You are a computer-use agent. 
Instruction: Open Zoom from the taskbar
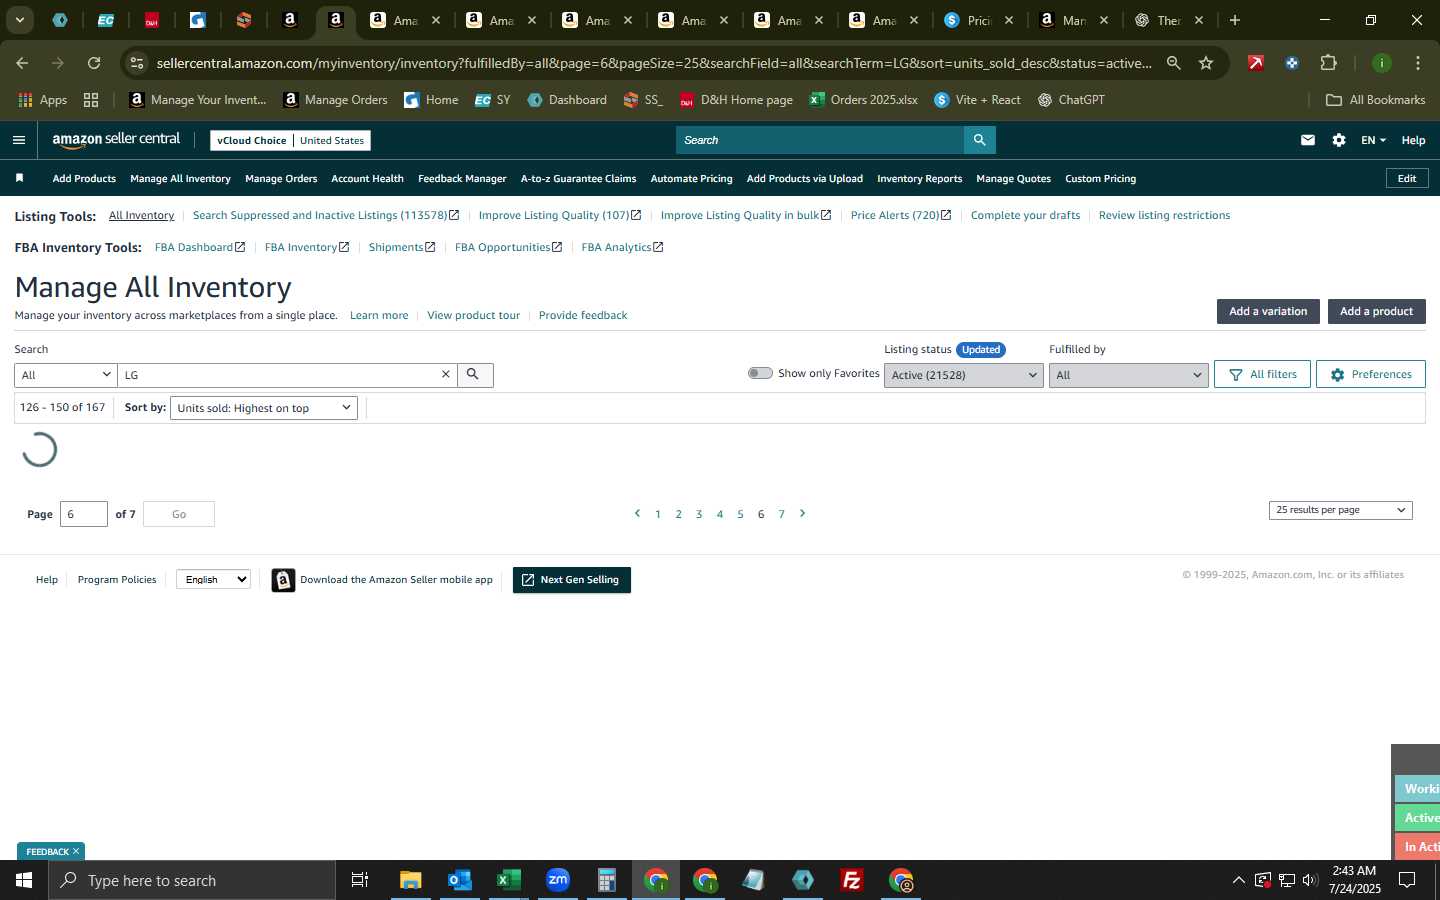pos(558,880)
